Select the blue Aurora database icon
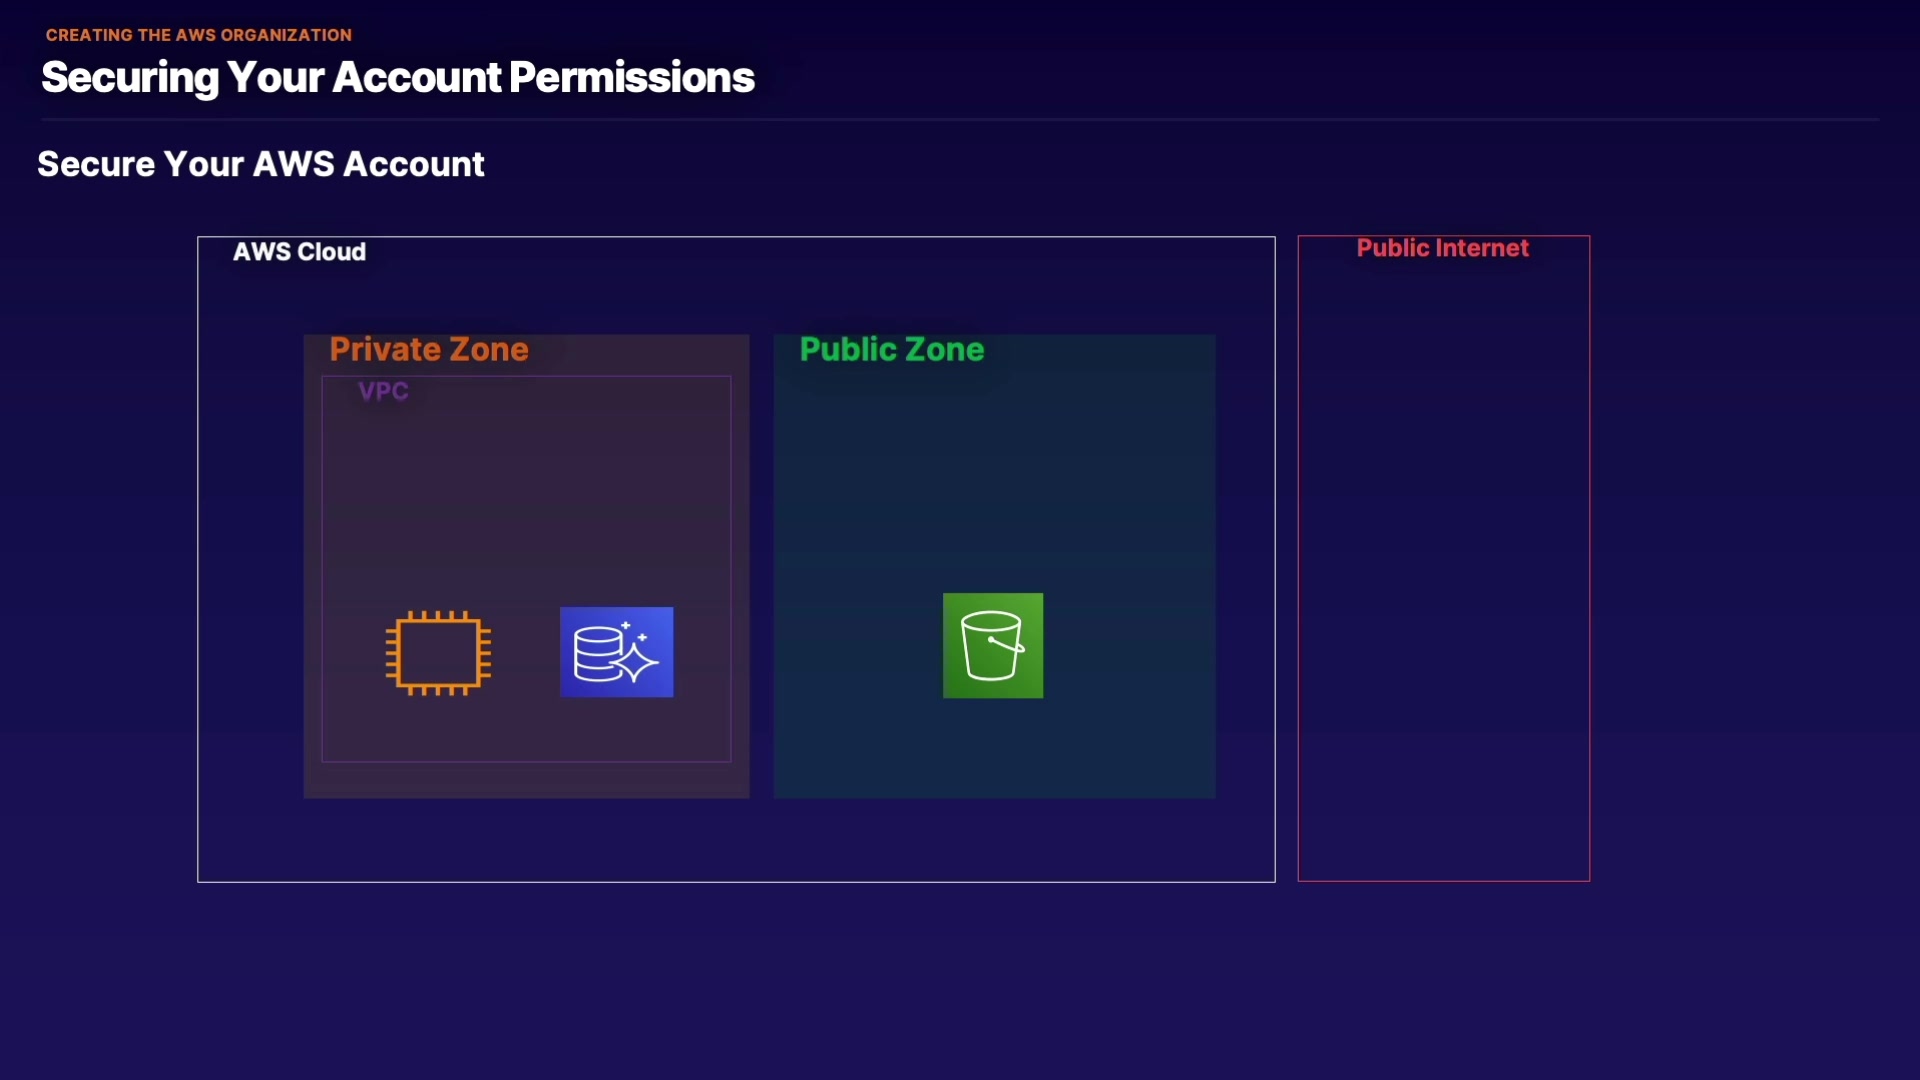This screenshot has width=1920, height=1080. [616, 652]
